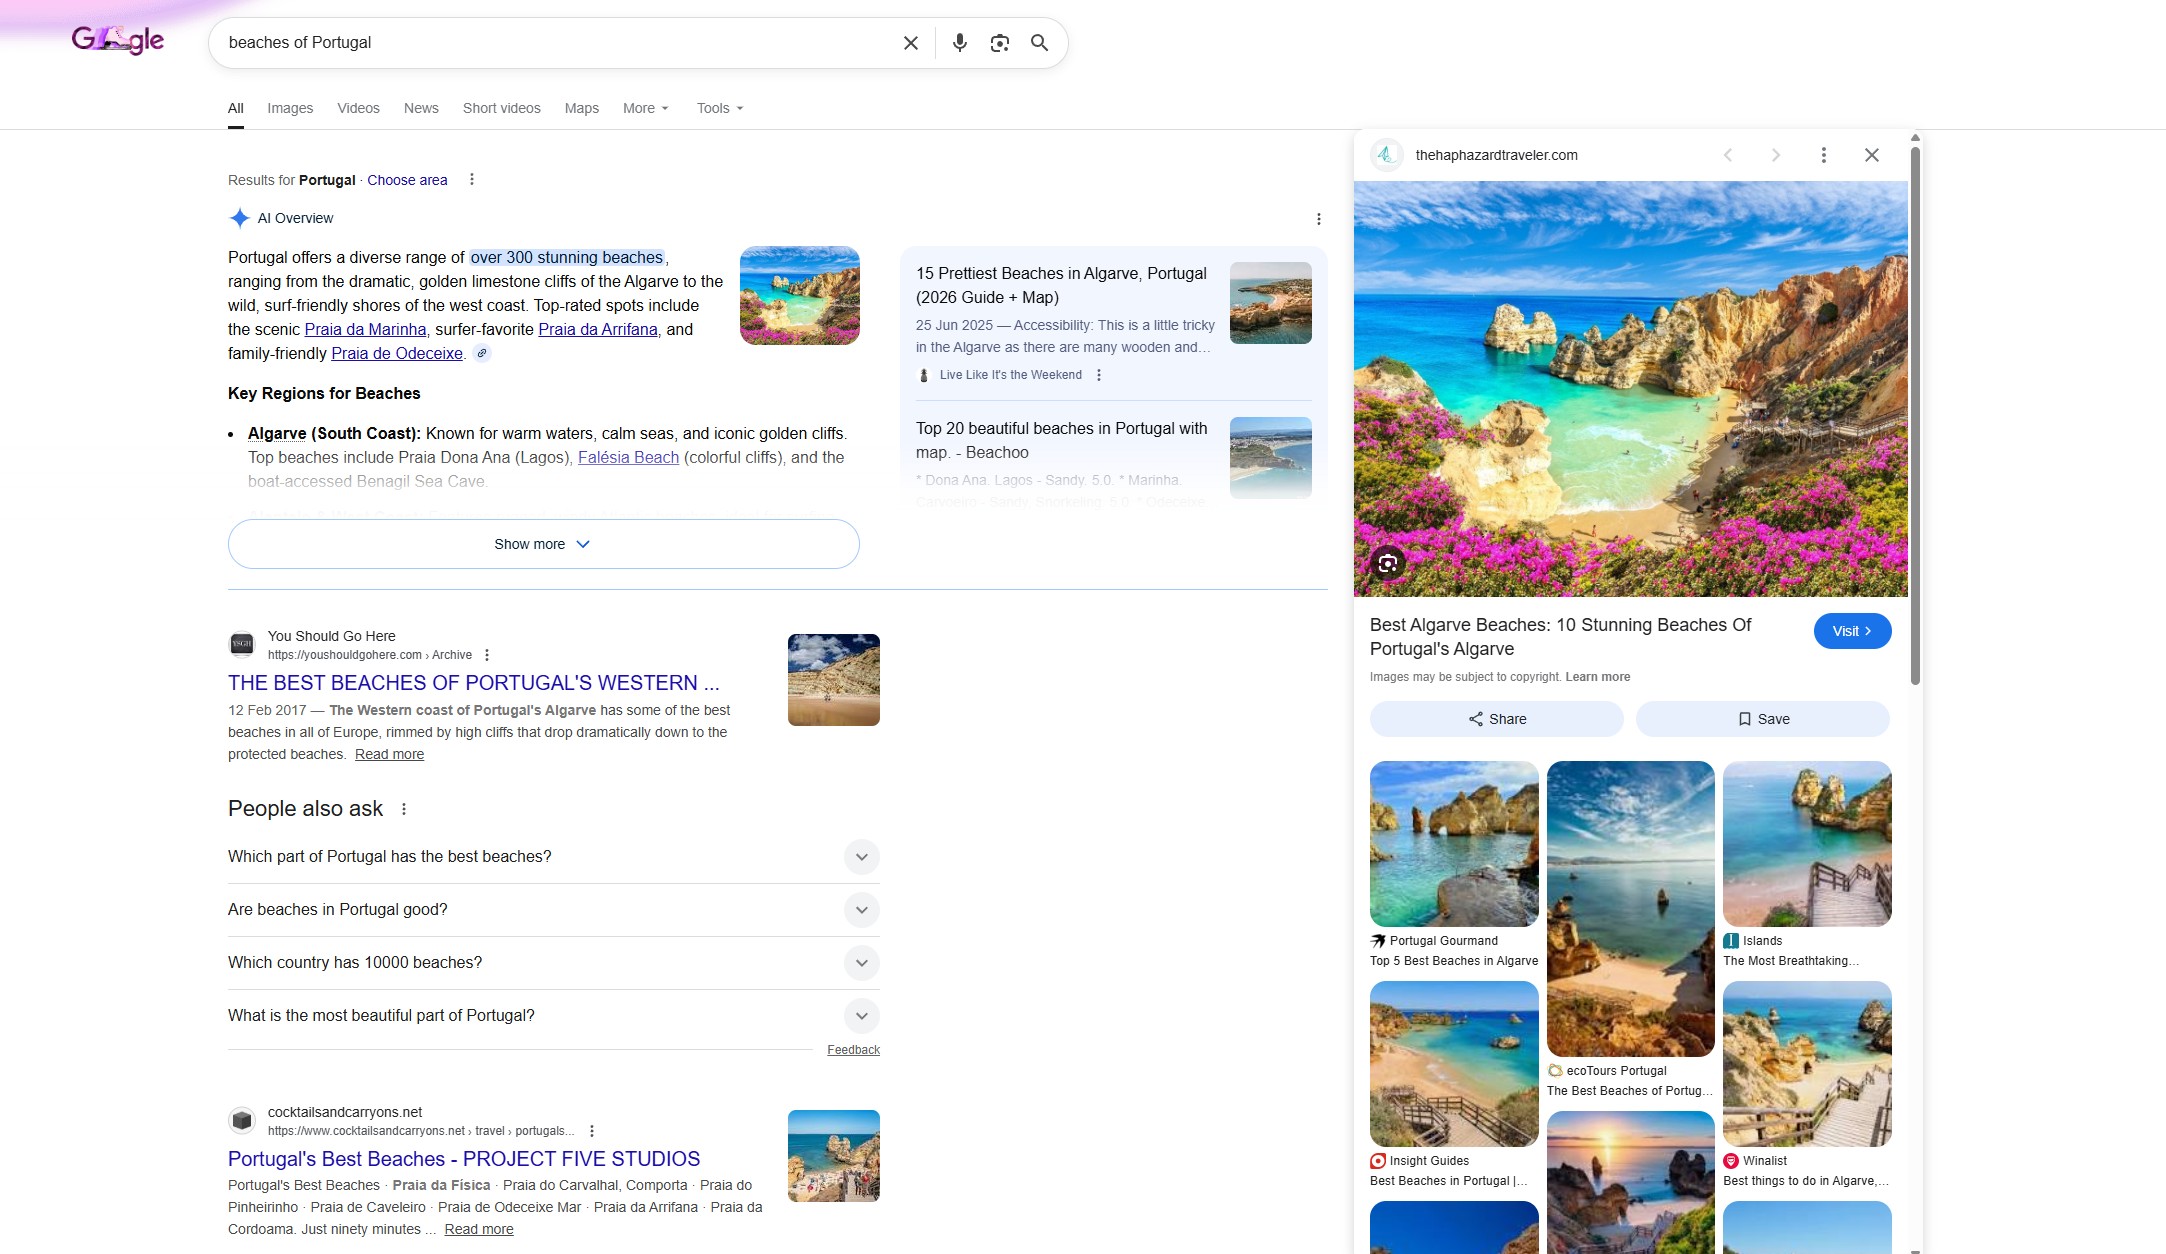Image resolution: width=2166 pixels, height=1254 pixels.
Task: Expand the AI Overview with Show more
Action: (x=542, y=544)
